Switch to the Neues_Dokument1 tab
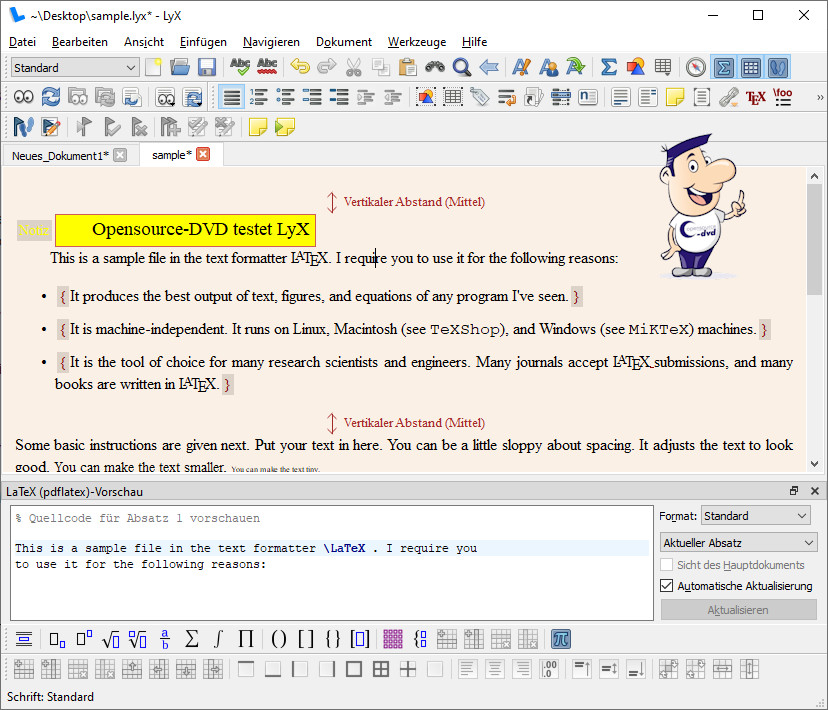This screenshot has width=828, height=710. pos(59,155)
